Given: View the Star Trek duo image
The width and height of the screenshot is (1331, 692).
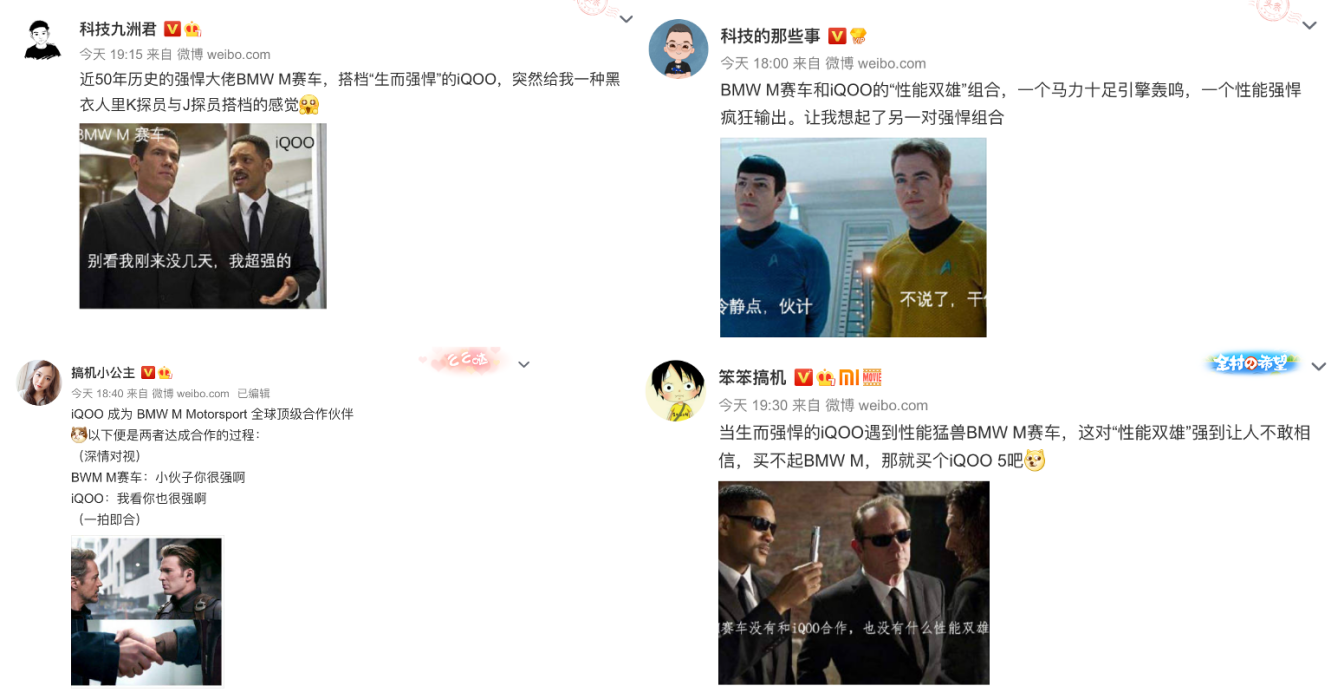Looking at the screenshot, I should pos(853,238).
